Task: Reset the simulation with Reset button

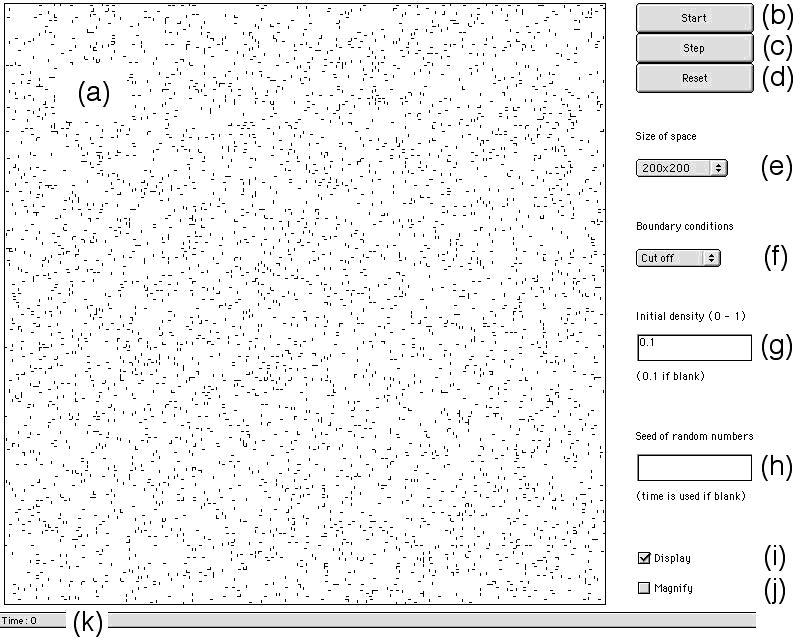Action: tap(694, 78)
